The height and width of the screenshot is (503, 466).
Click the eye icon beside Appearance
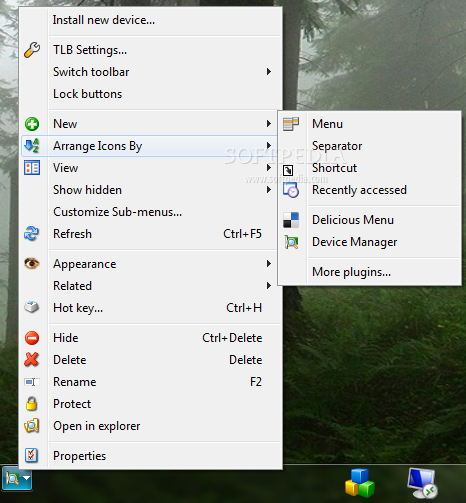click(32, 264)
